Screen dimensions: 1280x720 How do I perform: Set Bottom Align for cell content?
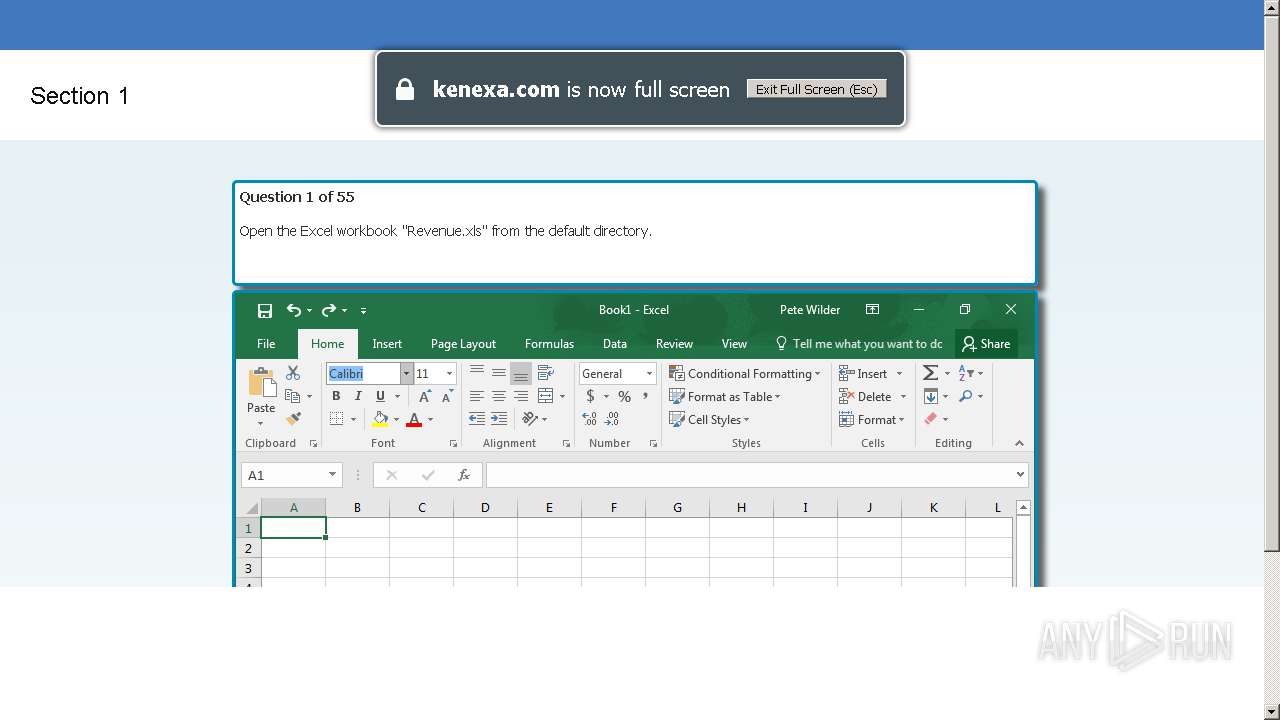521,373
